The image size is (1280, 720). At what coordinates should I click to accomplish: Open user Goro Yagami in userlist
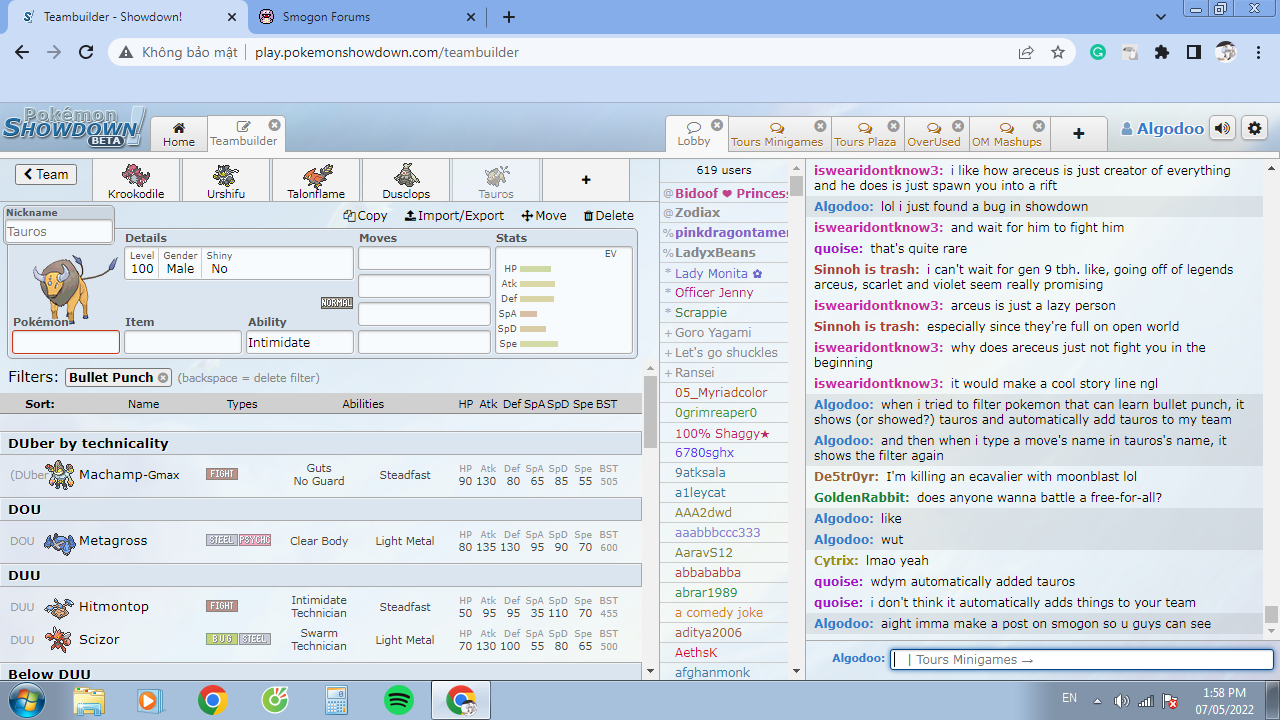(x=725, y=333)
